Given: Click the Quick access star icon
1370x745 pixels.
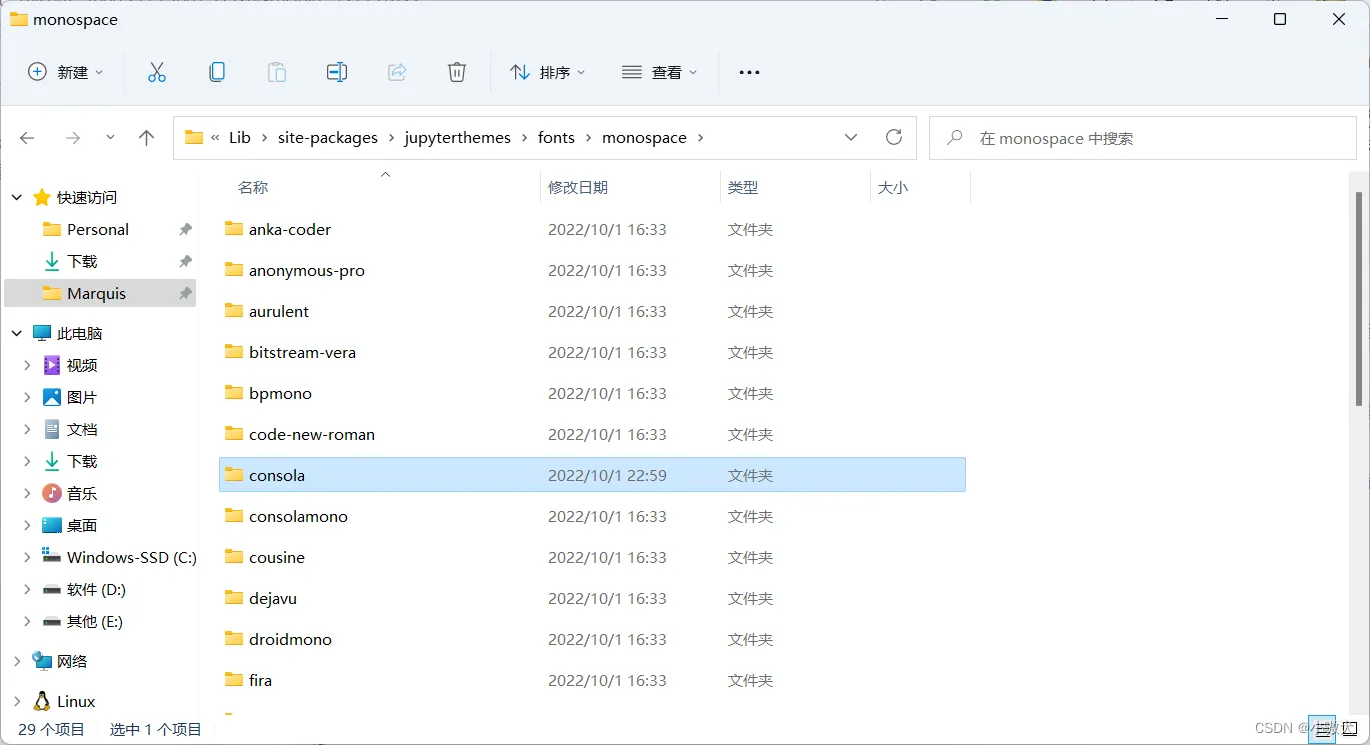Looking at the screenshot, I should 42,197.
